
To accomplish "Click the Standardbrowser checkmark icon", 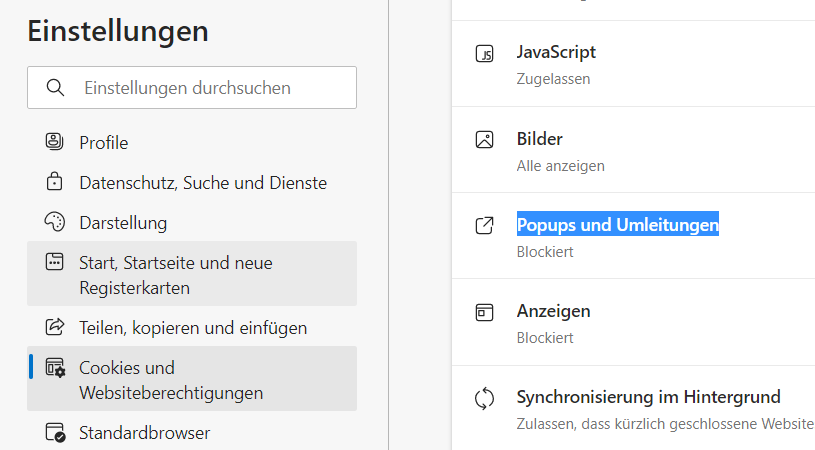I will [55, 432].
